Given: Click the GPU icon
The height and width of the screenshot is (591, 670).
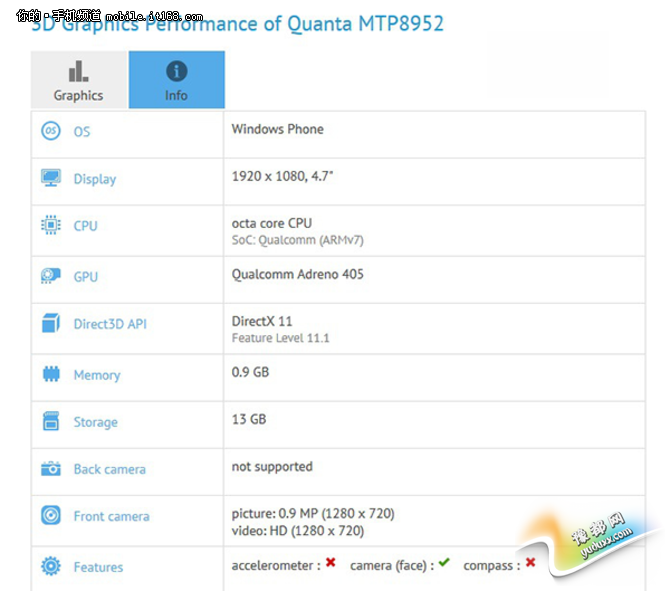Looking at the screenshot, I should pos(51,276).
